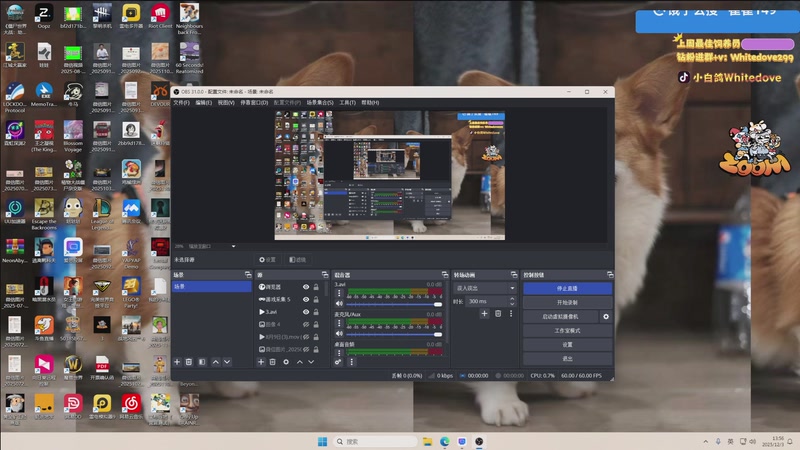Click the volume slider for 3.avi
The width and height of the screenshot is (800, 450).
[x=394, y=304]
